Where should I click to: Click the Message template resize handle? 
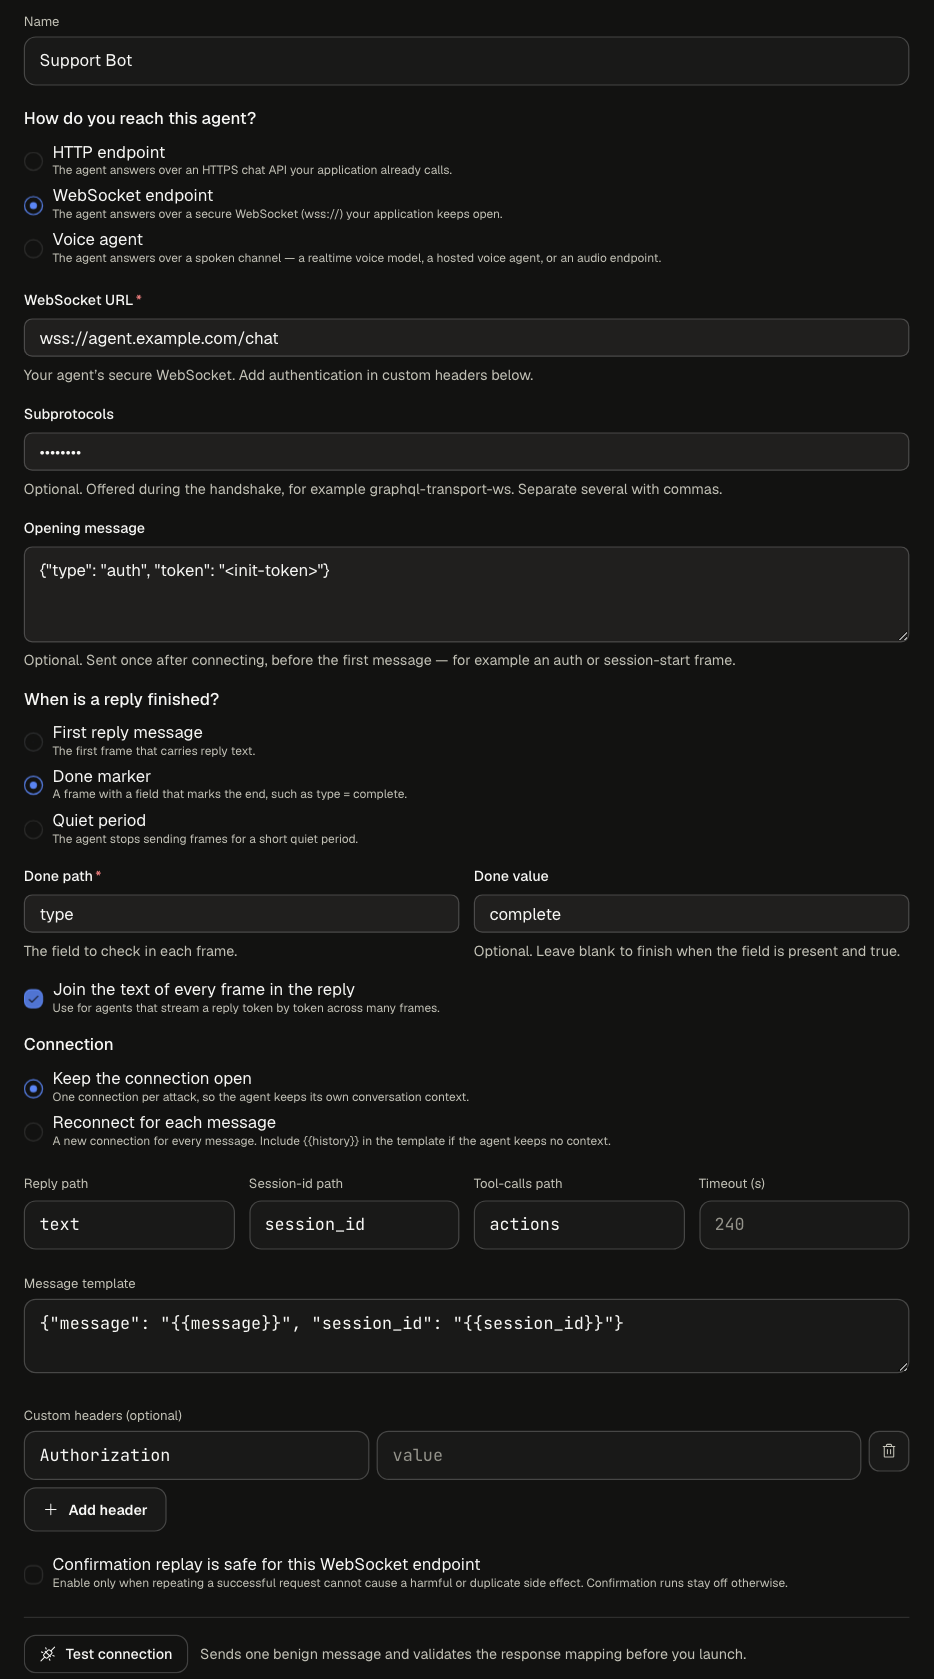pos(903,1367)
